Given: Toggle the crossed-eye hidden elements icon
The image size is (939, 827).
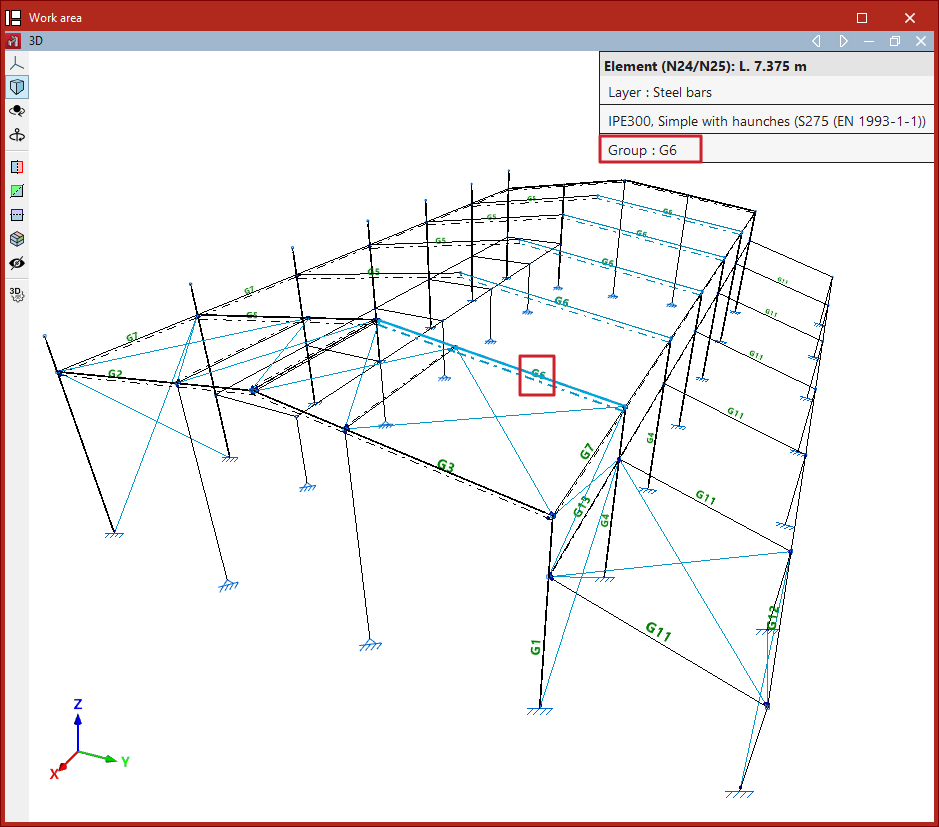Looking at the screenshot, I should pos(17,263).
